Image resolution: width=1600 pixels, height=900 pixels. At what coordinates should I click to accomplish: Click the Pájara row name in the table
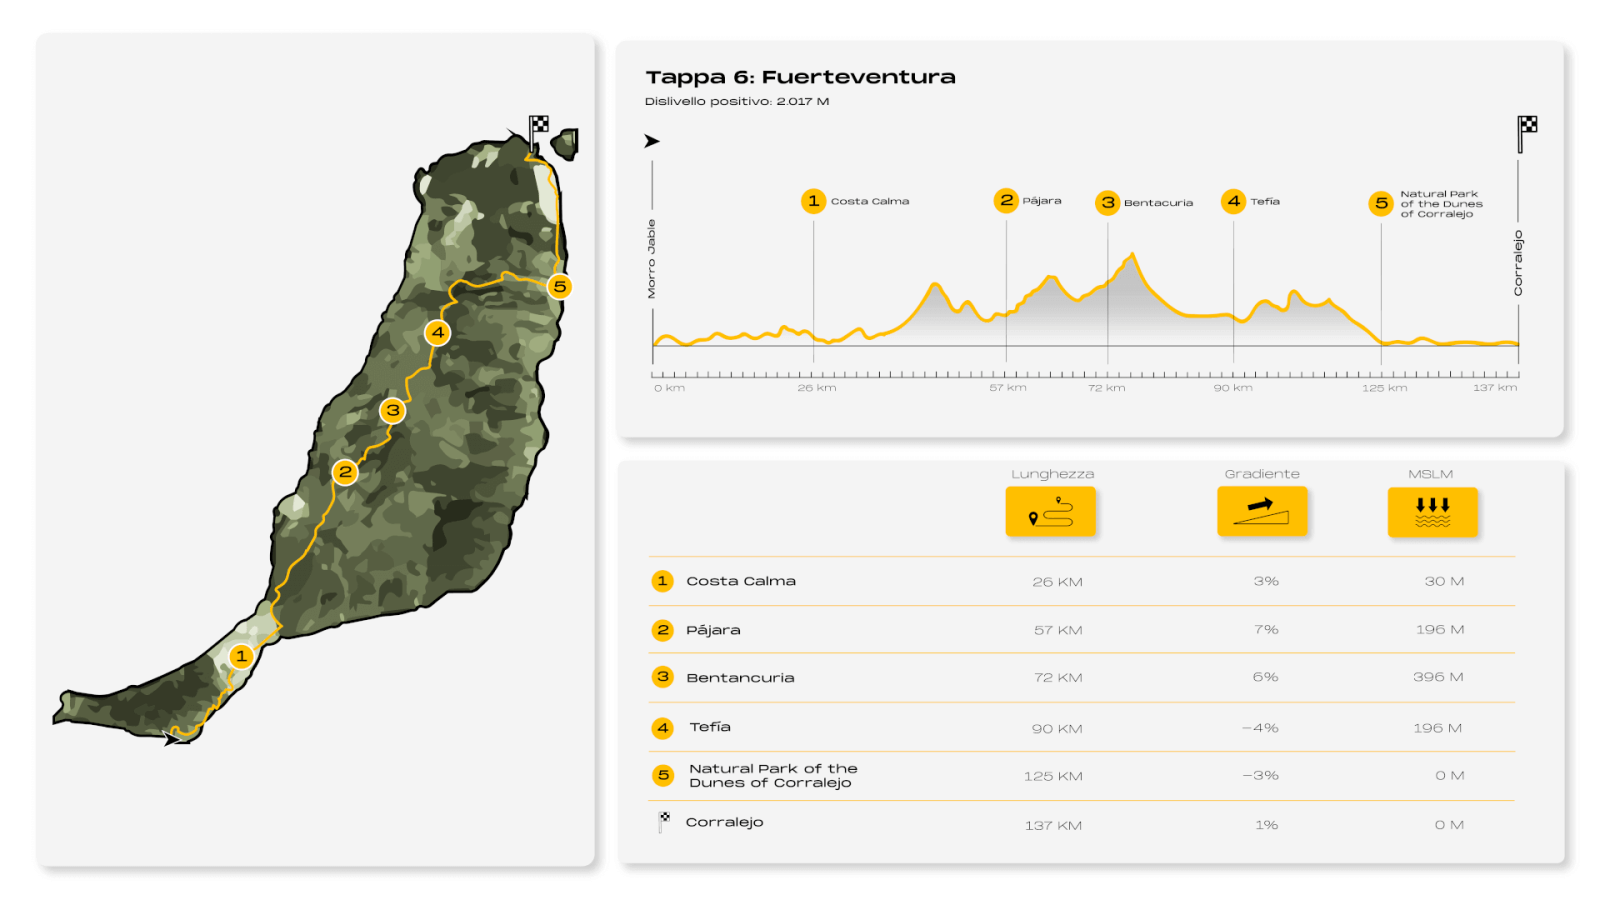(713, 630)
